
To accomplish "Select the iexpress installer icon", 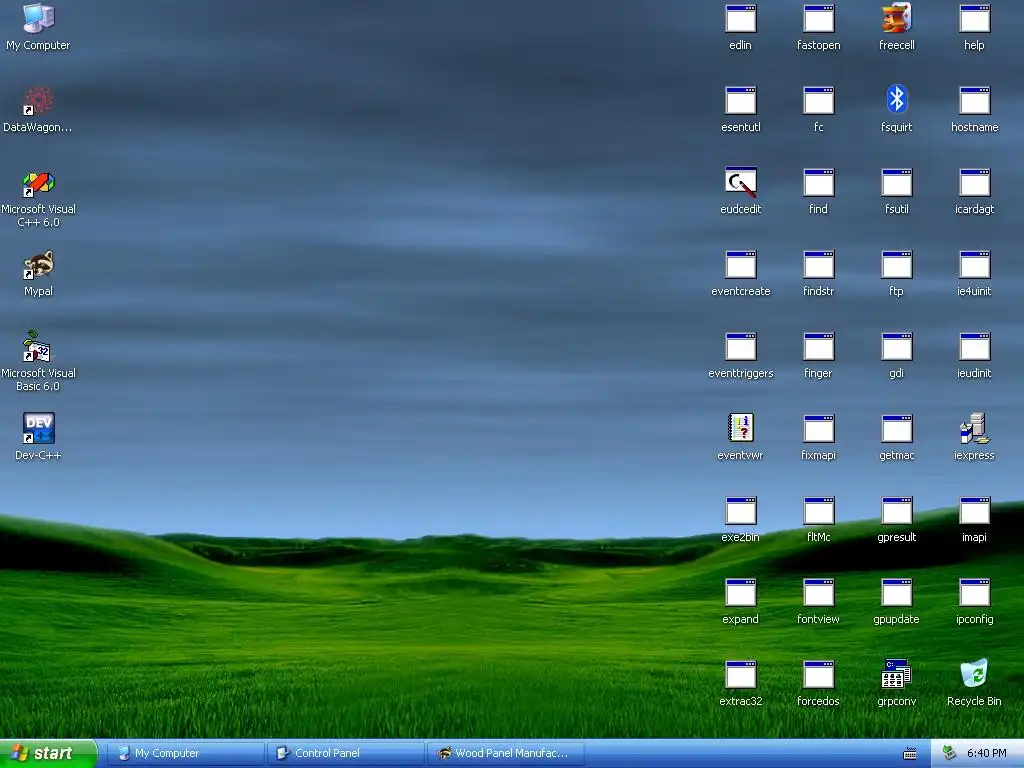I will pyautogui.click(x=974, y=428).
